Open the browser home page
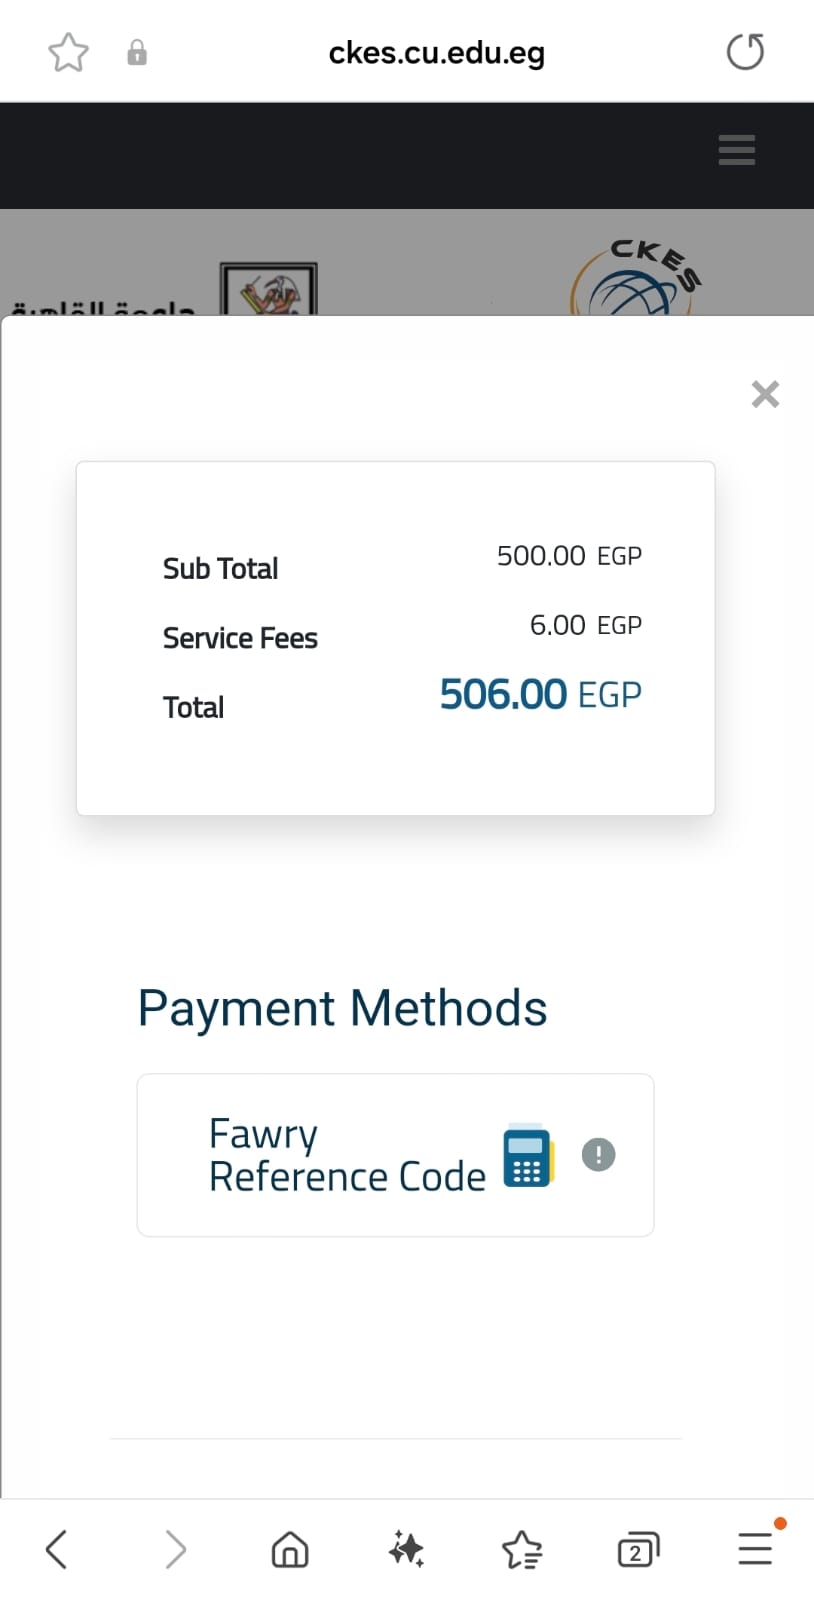 [x=290, y=1549]
